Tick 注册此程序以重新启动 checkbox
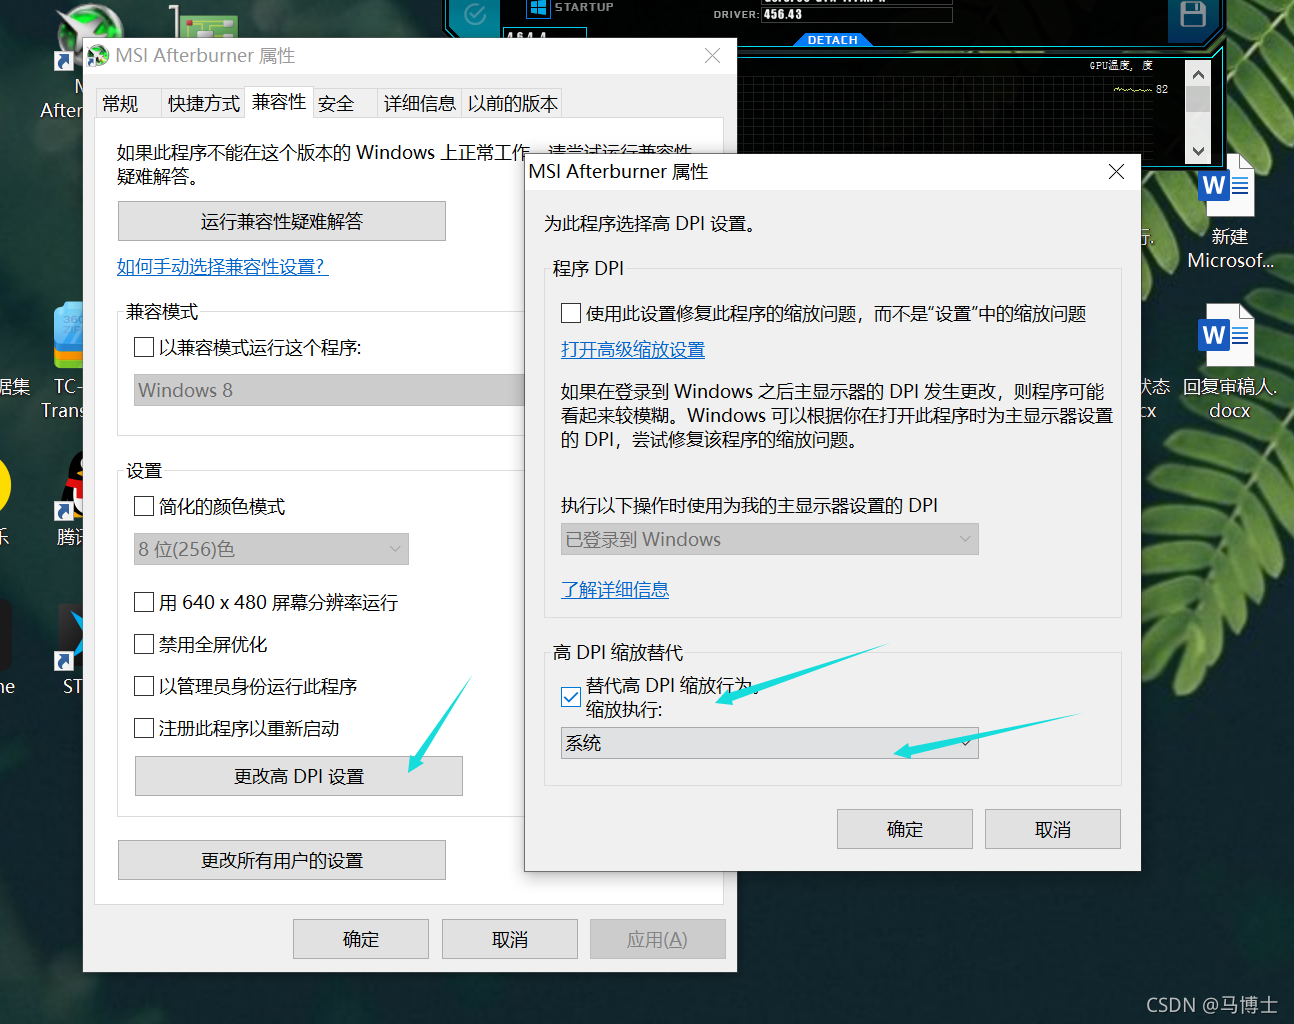 pyautogui.click(x=144, y=728)
